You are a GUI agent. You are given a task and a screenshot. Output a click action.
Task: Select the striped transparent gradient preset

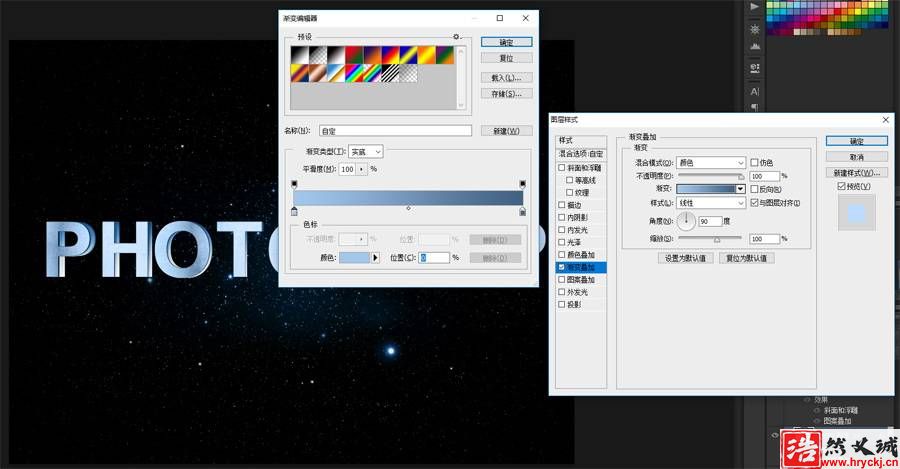390,73
